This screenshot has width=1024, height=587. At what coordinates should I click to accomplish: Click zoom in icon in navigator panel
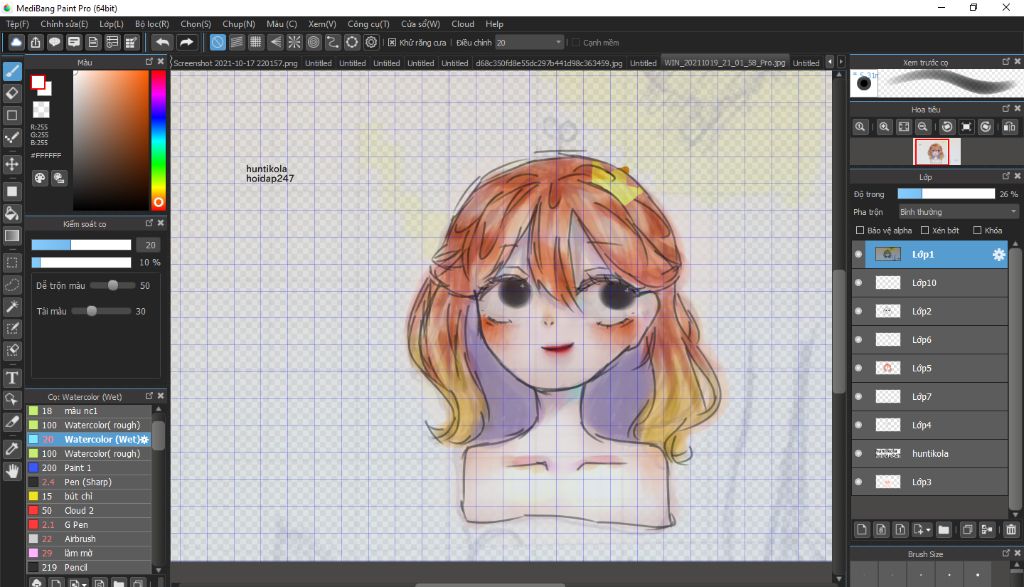884,127
